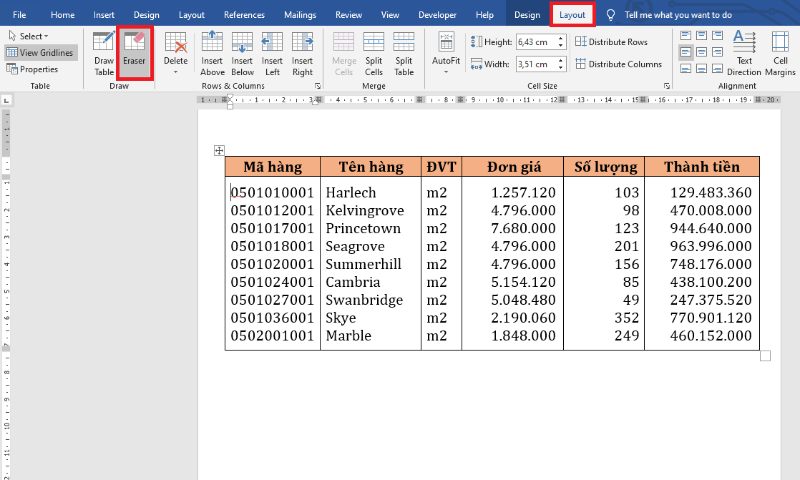Click Distribute Columns button

pos(618,64)
